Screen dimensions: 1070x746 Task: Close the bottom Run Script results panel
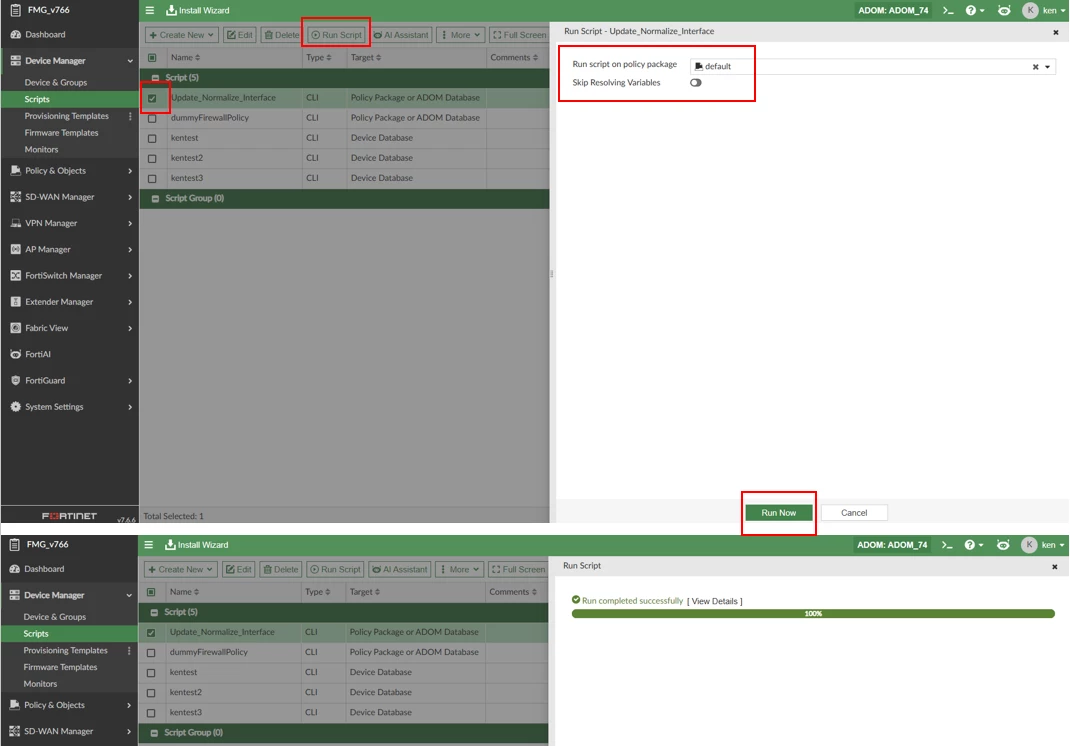1054,566
